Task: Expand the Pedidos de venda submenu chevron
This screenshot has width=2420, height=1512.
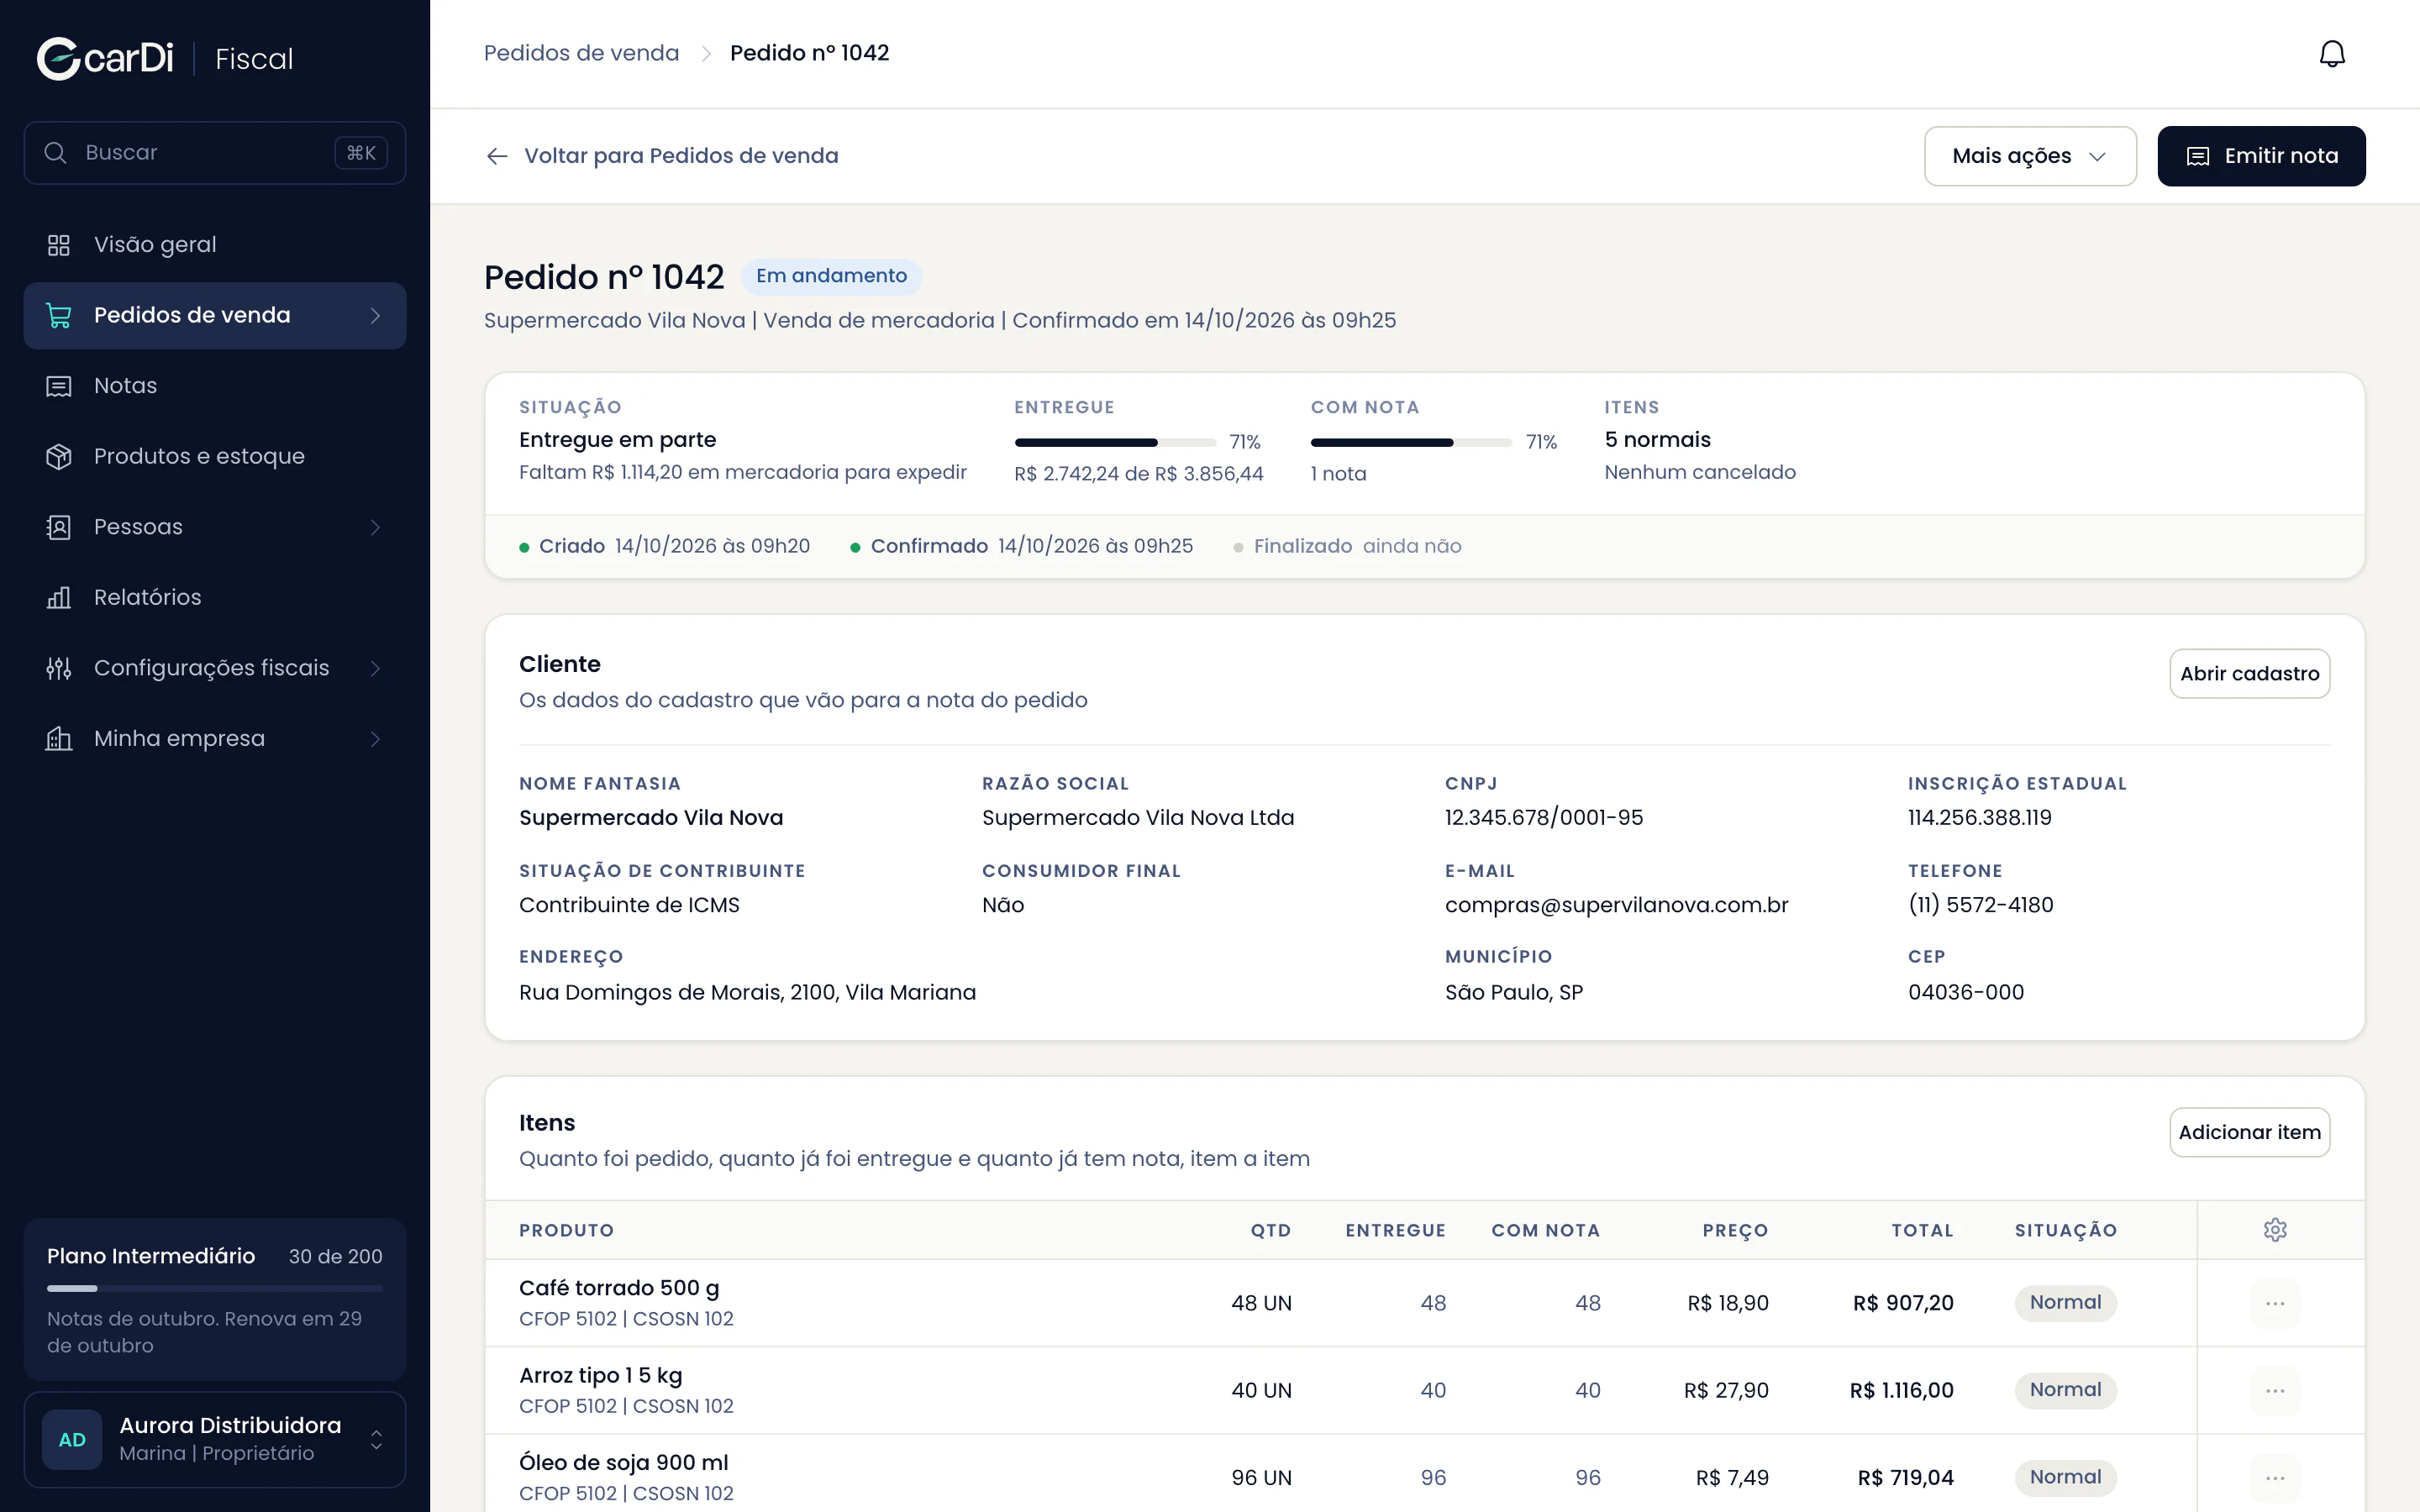Action: [x=376, y=316]
